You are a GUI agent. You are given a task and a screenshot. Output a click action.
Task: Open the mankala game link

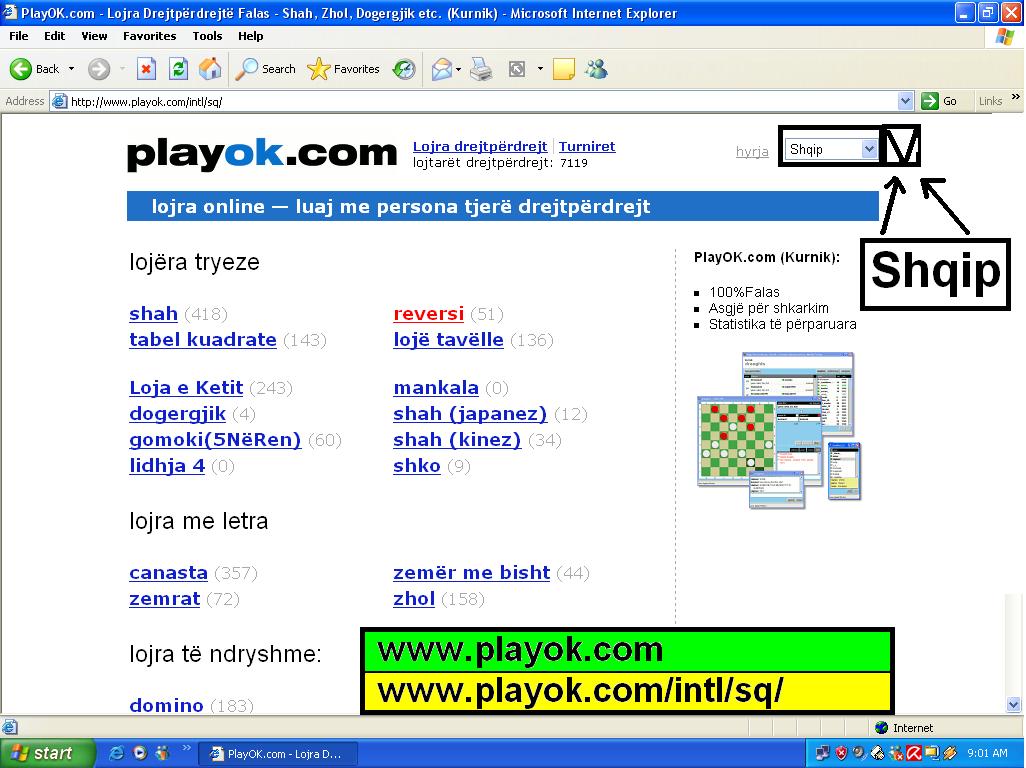[436, 387]
